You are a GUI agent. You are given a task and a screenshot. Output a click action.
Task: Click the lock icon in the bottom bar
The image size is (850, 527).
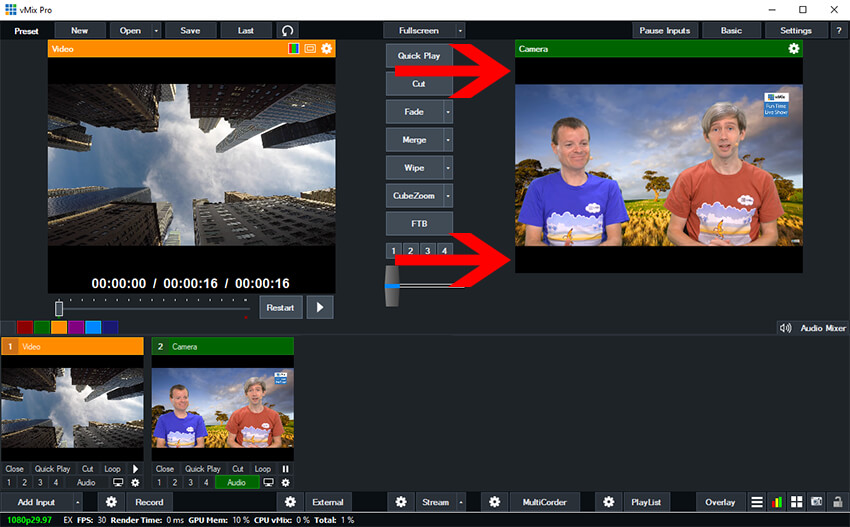click(836, 502)
